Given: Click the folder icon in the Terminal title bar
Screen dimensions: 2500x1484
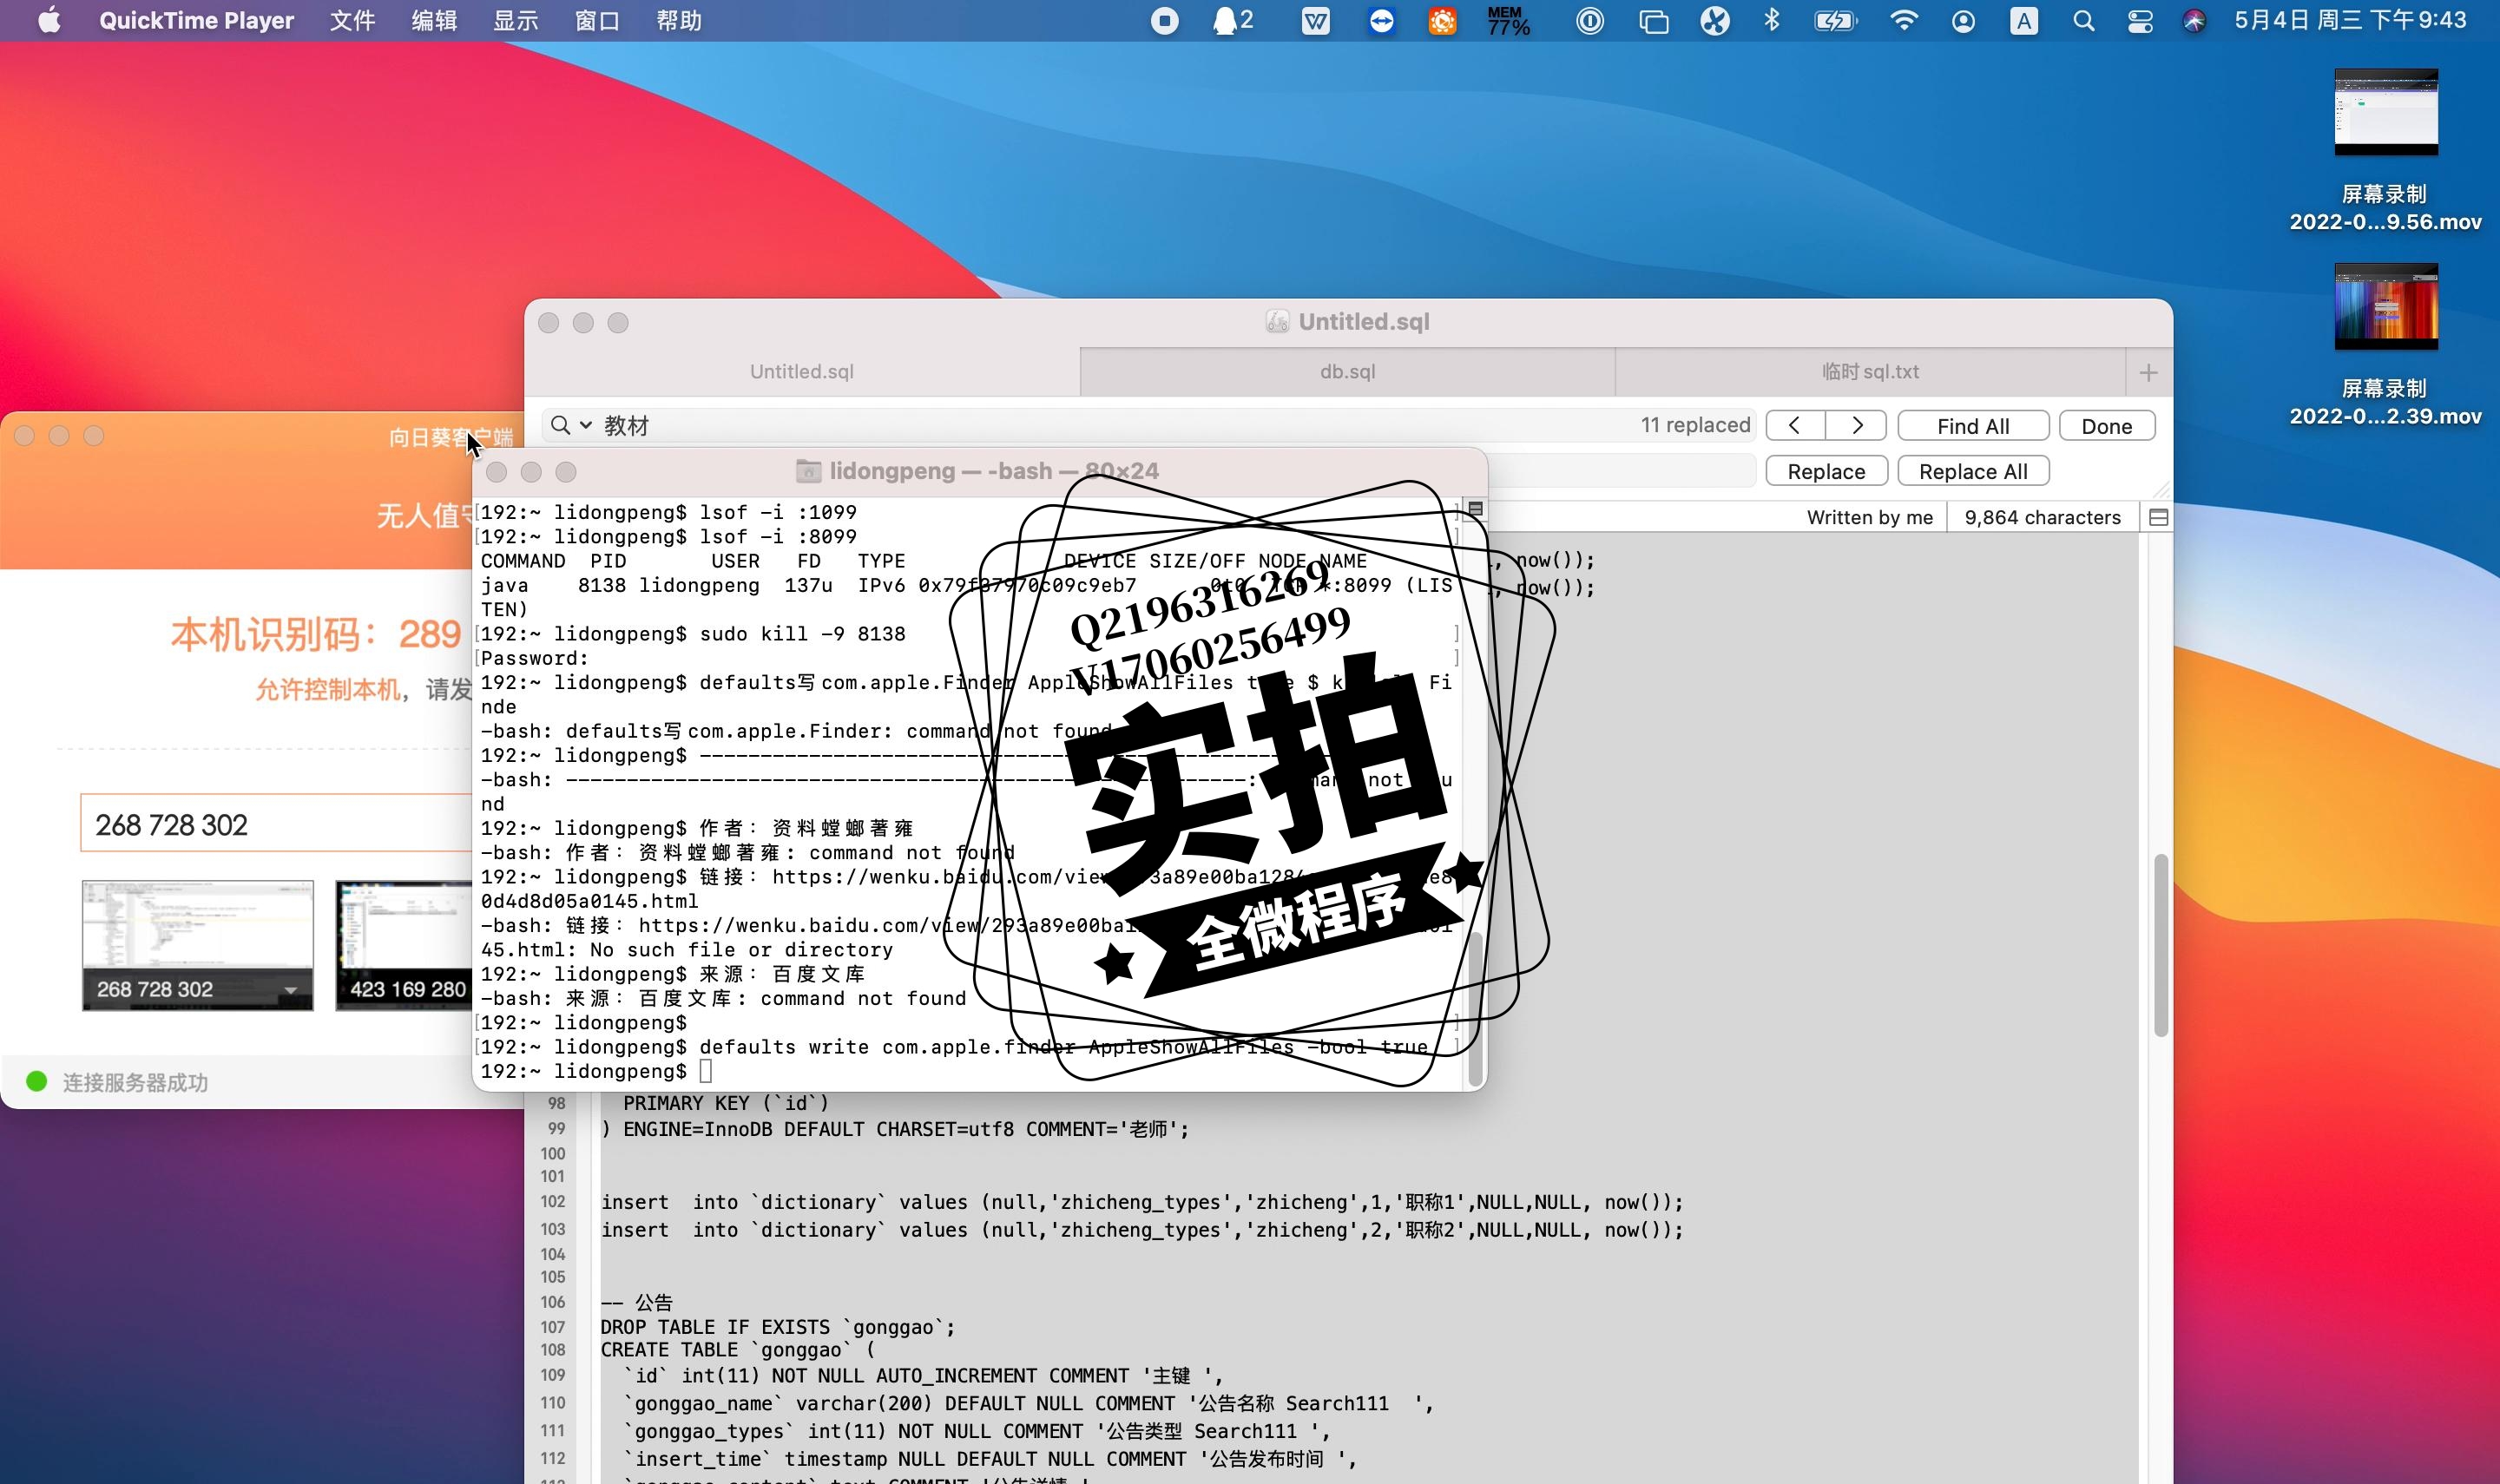Looking at the screenshot, I should click(x=808, y=470).
